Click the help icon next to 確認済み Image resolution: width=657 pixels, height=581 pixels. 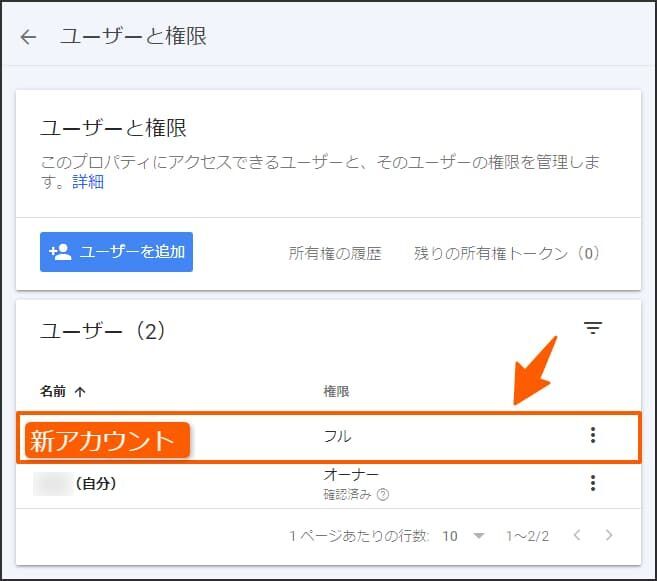tap(383, 495)
